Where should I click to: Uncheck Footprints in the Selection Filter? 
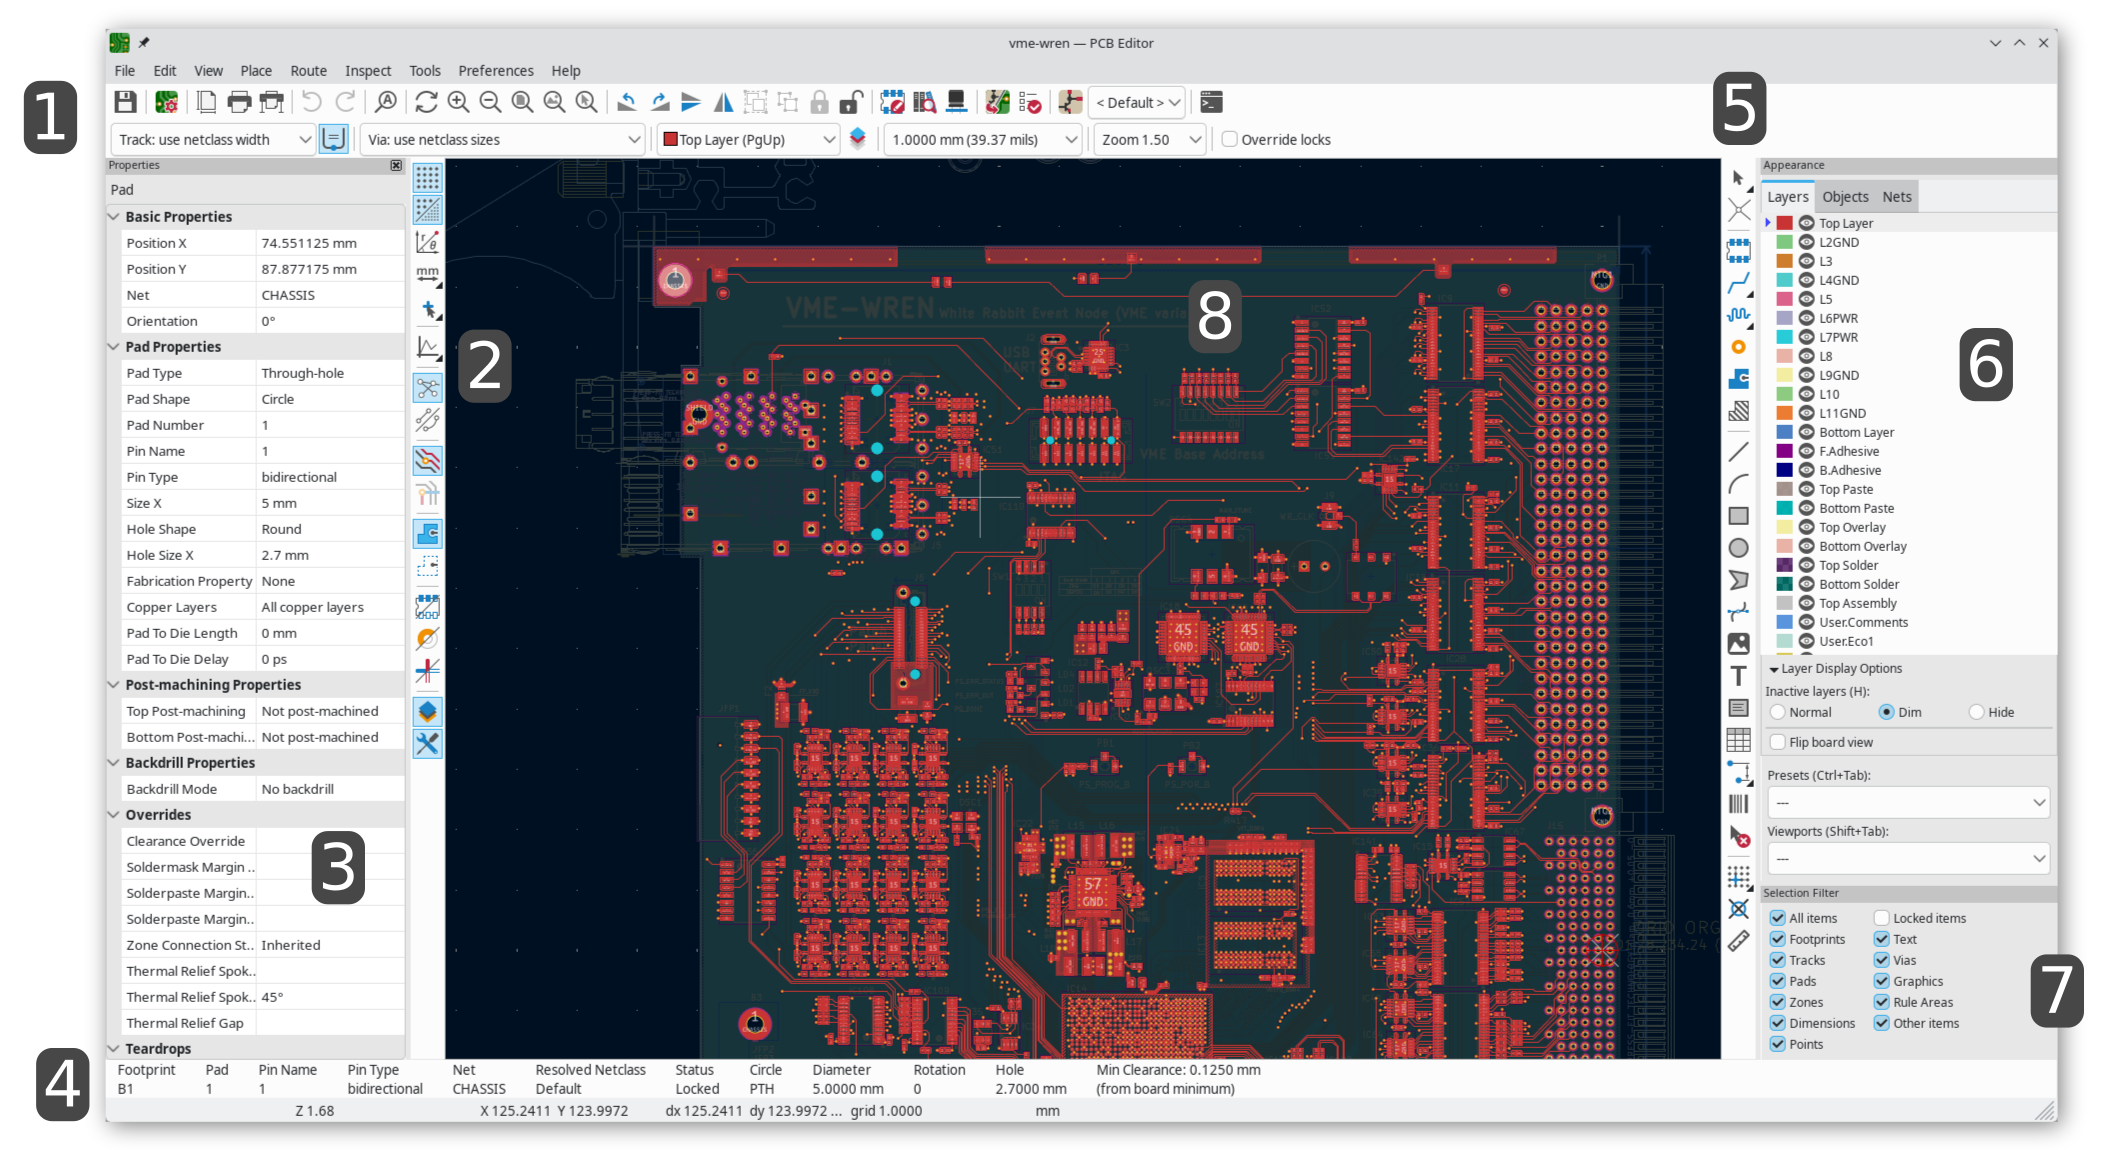pyautogui.click(x=1777, y=939)
